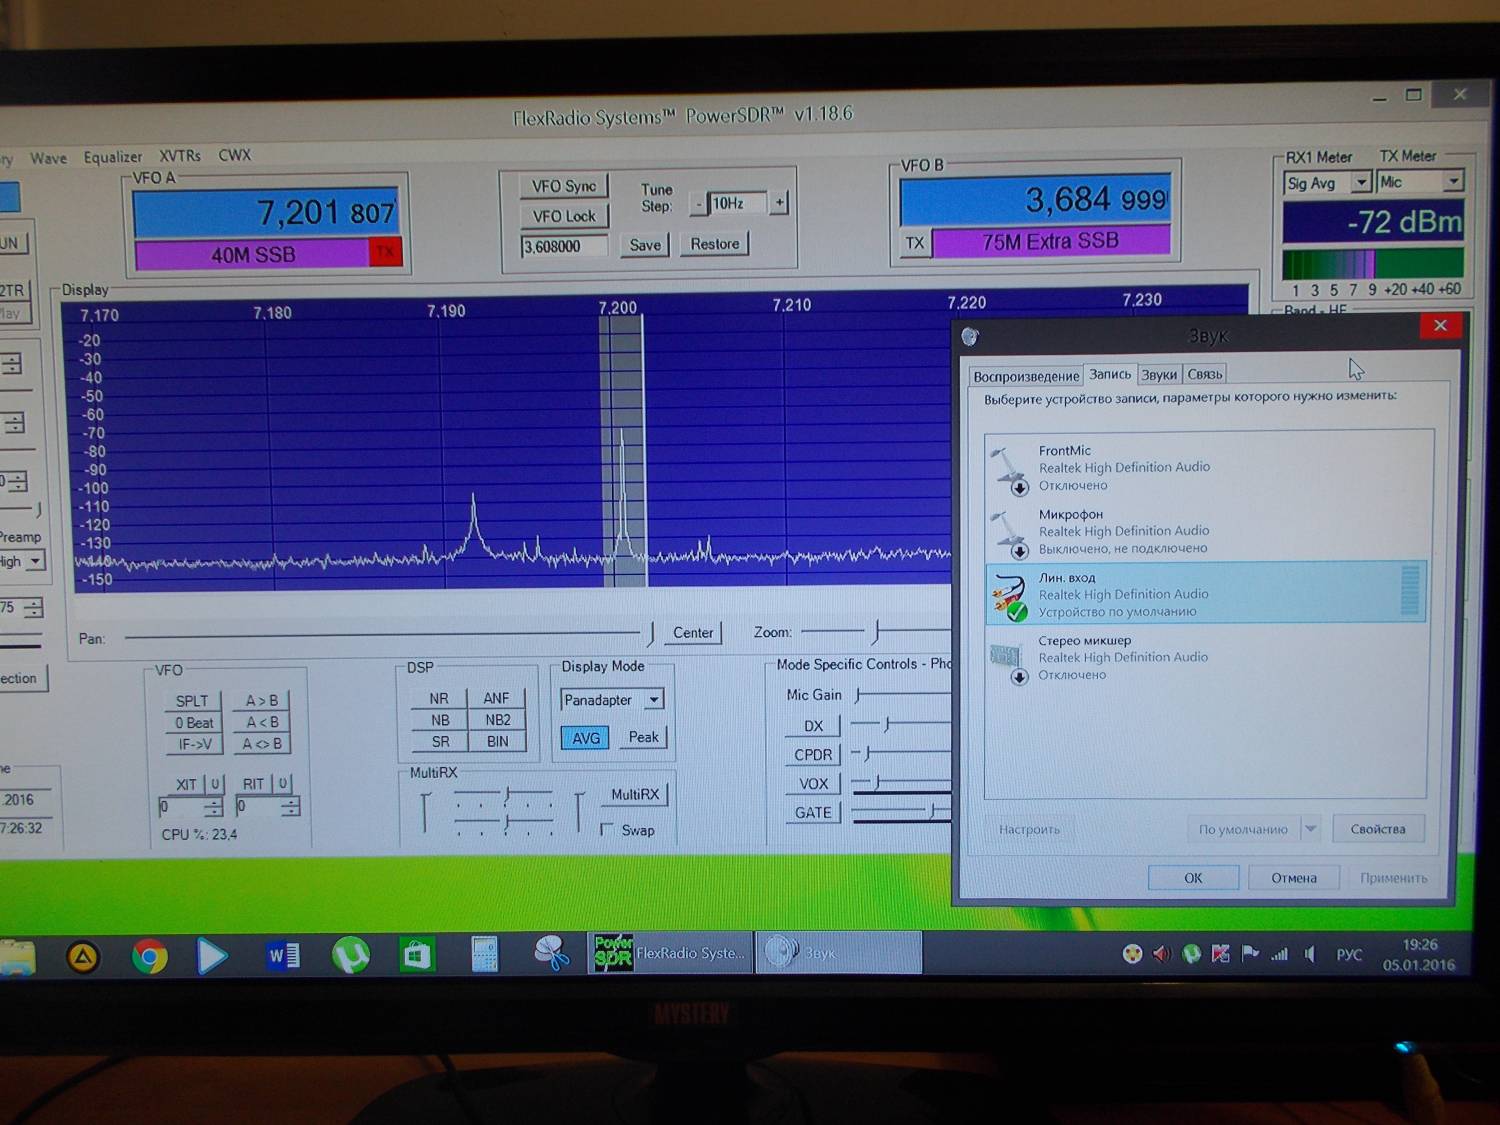The width and height of the screenshot is (1500, 1125).
Task: Click Save frequency button
Action: pyautogui.click(x=645, y=244)
